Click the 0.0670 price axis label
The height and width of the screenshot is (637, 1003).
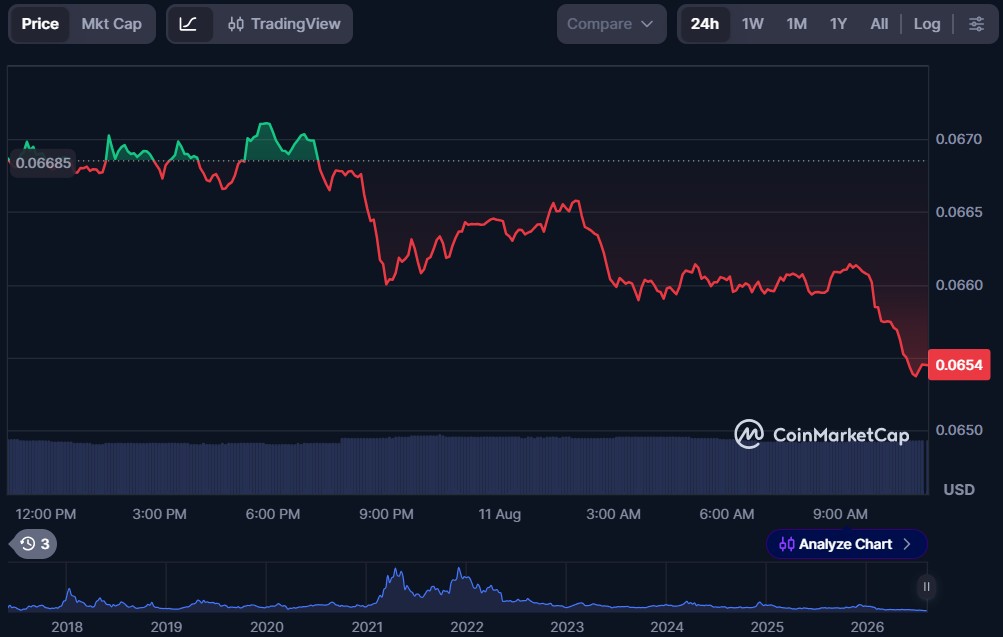tap(958, 139)
